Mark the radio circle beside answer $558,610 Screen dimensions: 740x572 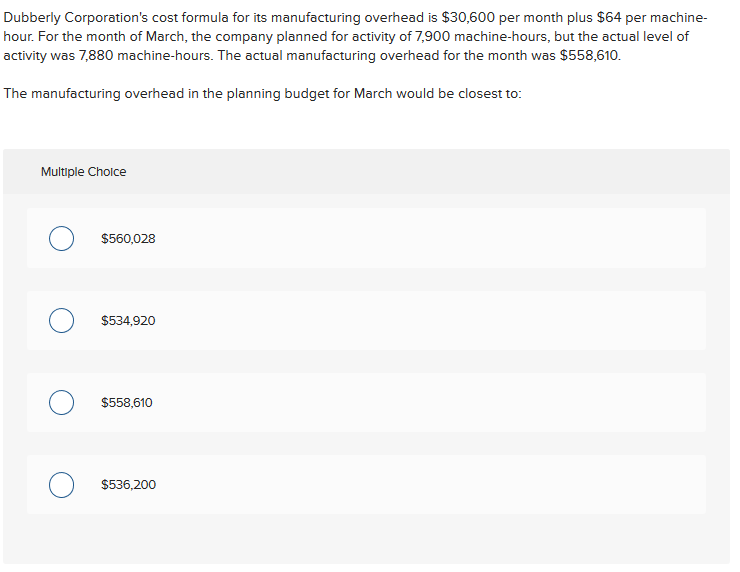click(62, 403)
